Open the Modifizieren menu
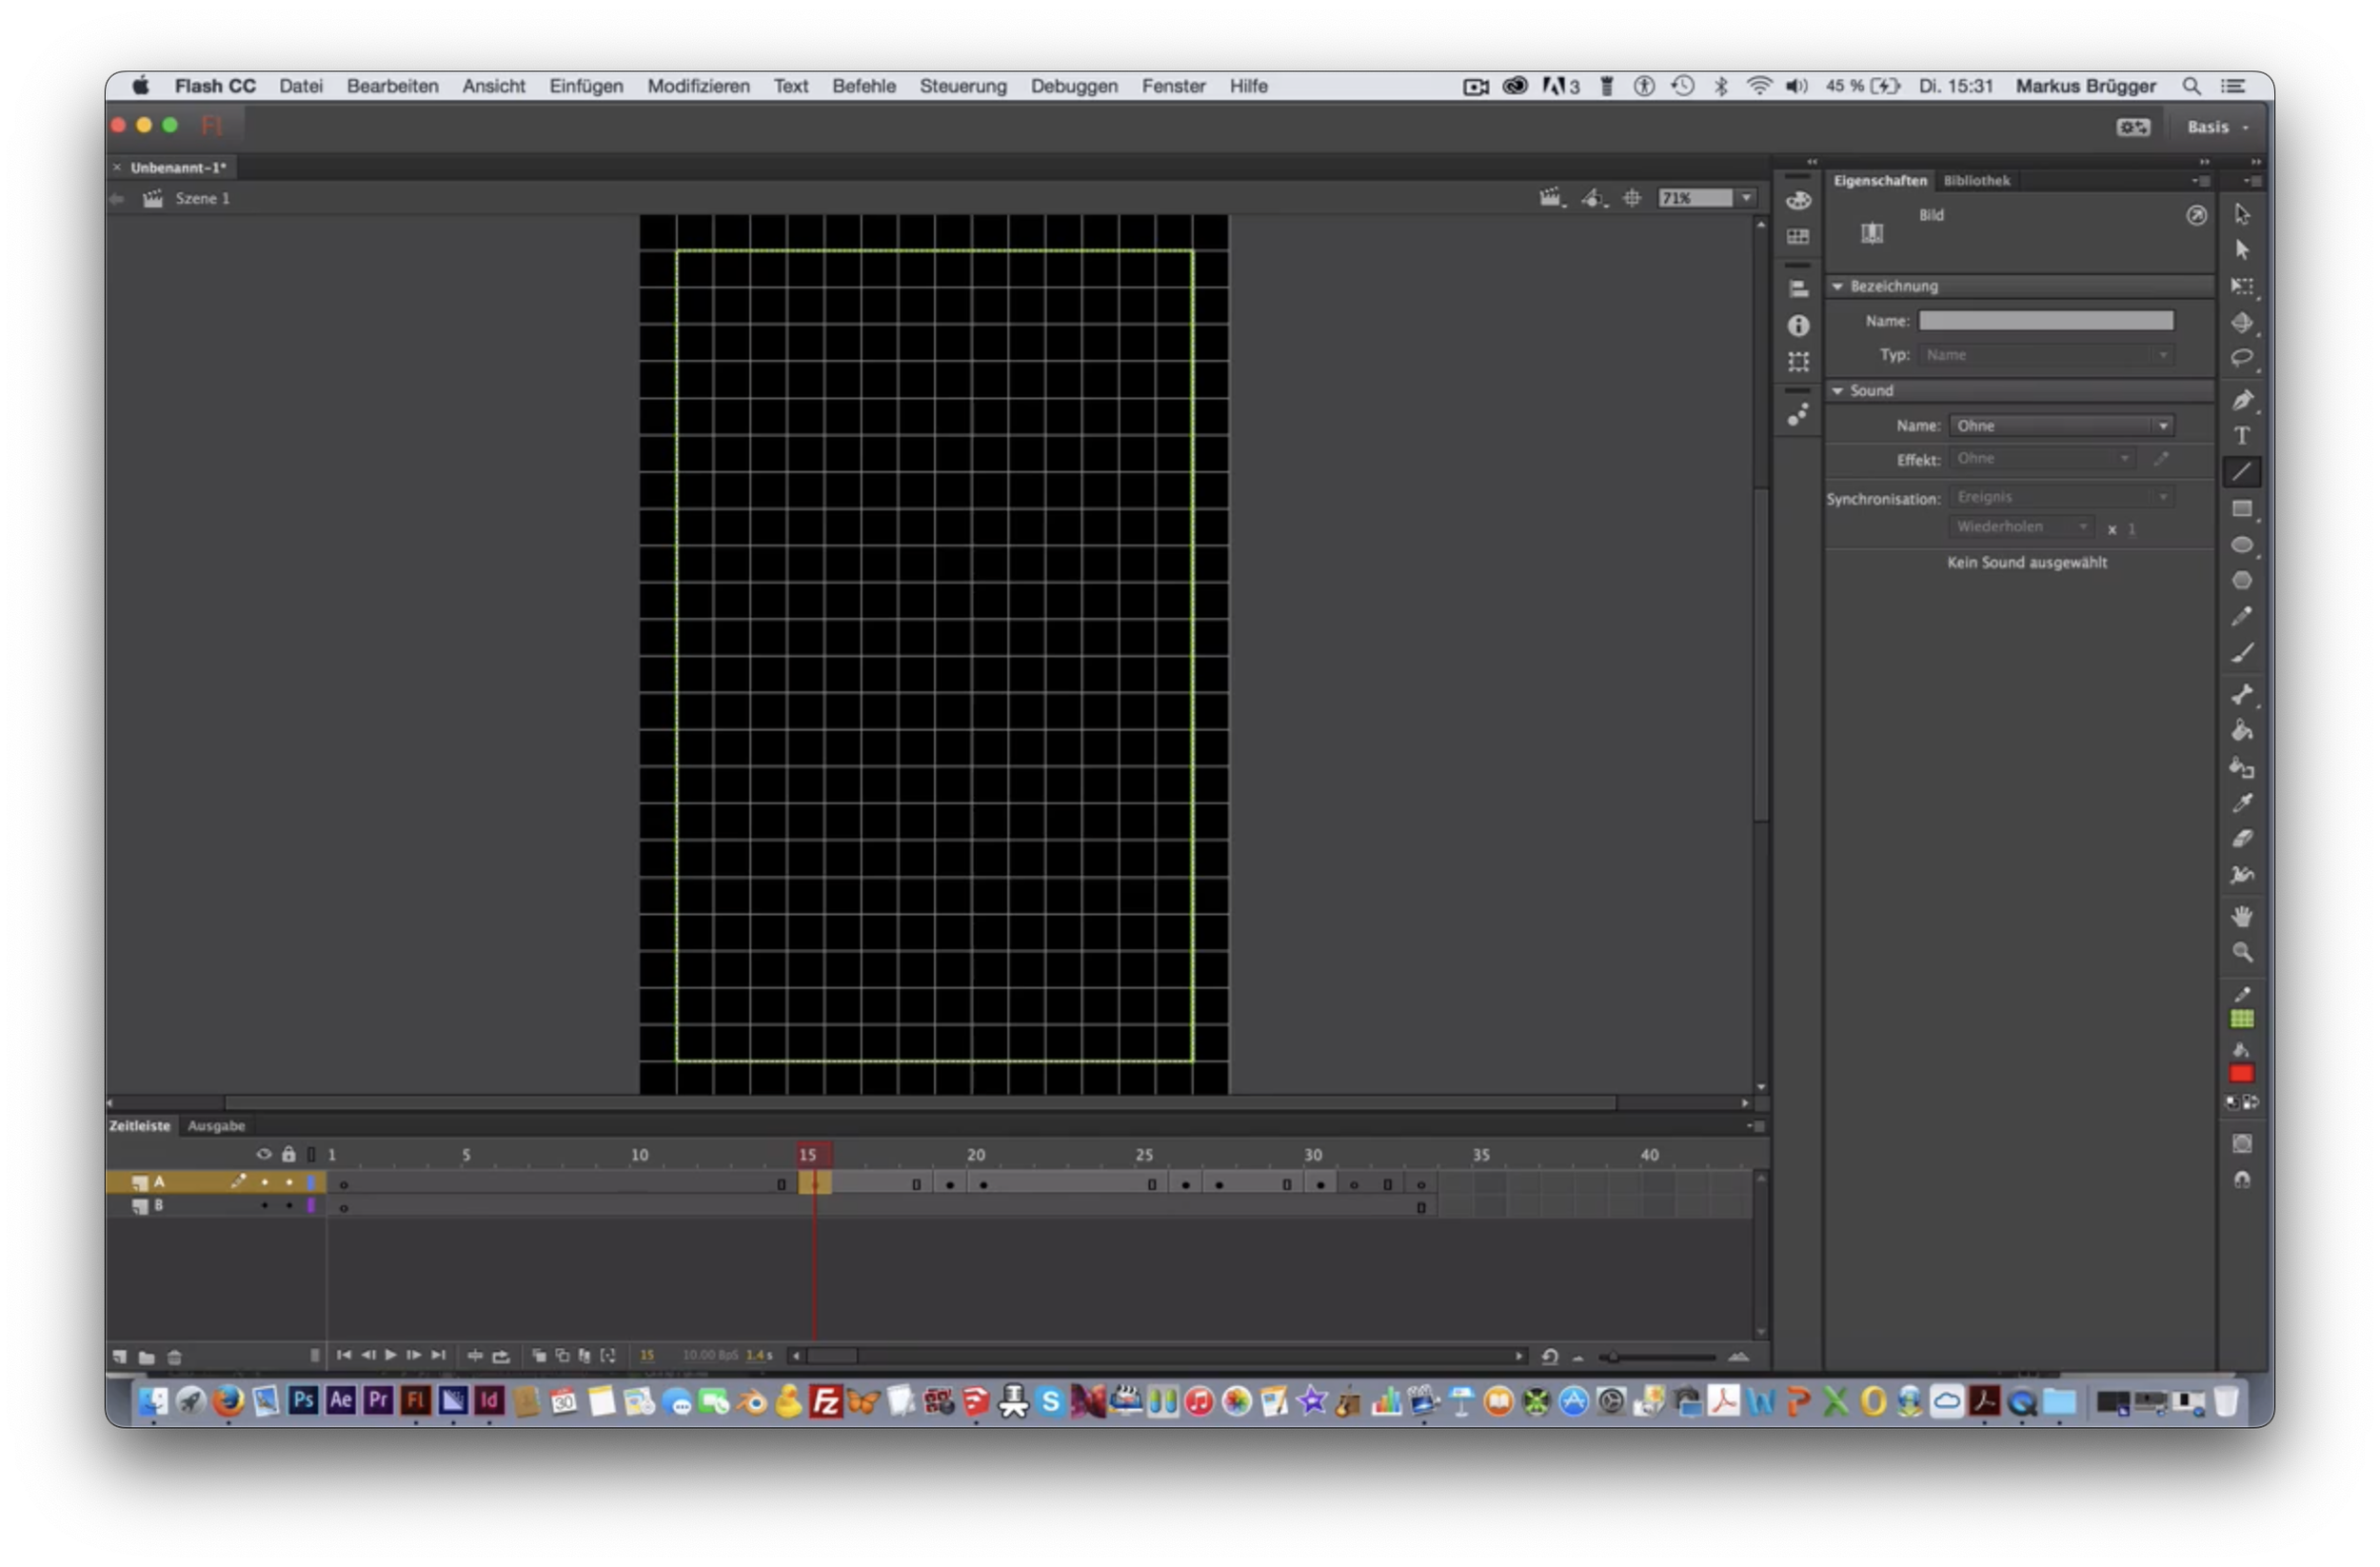Viewport: 2380px width, 1567px height. tap(698, 86)
